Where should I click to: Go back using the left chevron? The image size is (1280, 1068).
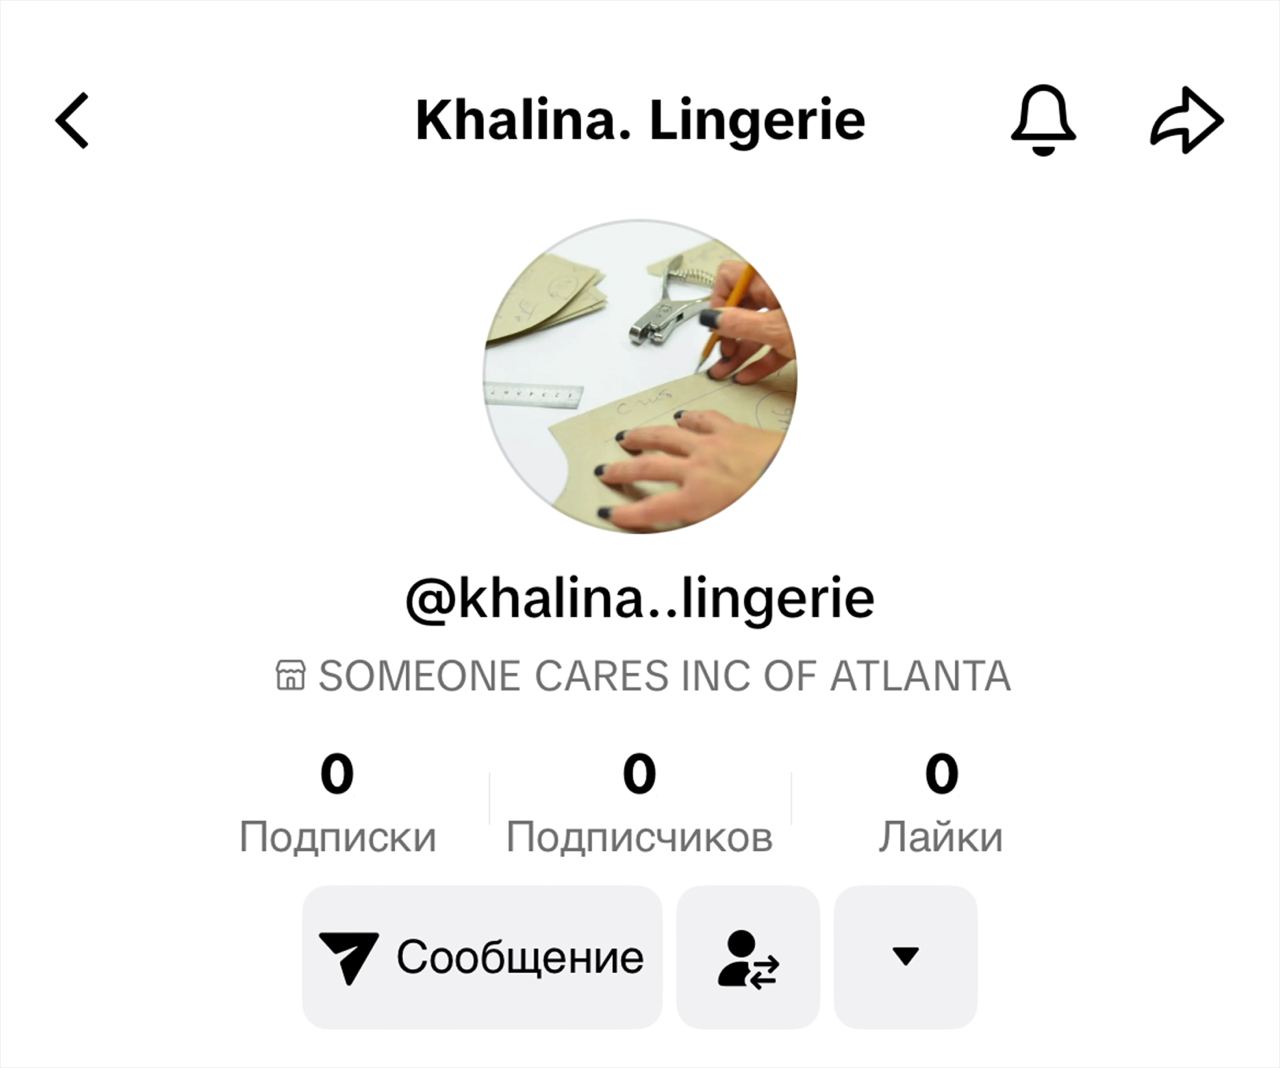(x=72, y=121)
